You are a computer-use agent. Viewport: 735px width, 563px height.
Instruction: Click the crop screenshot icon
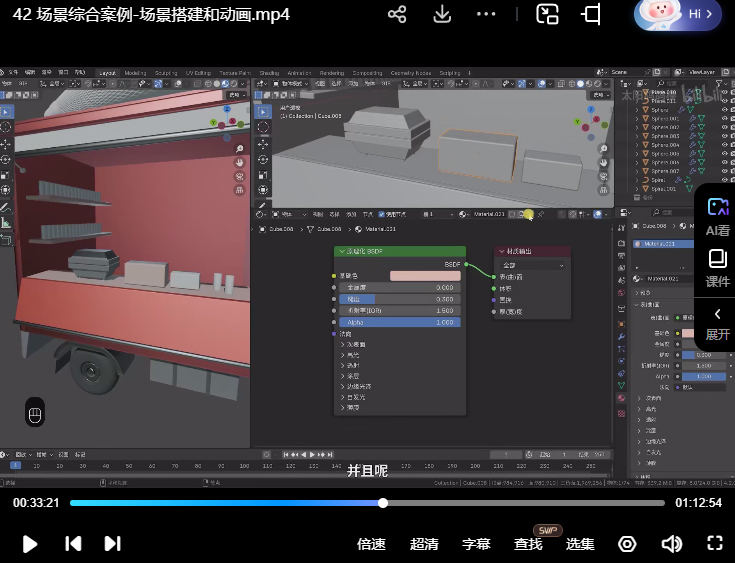(x=592, y=14)
